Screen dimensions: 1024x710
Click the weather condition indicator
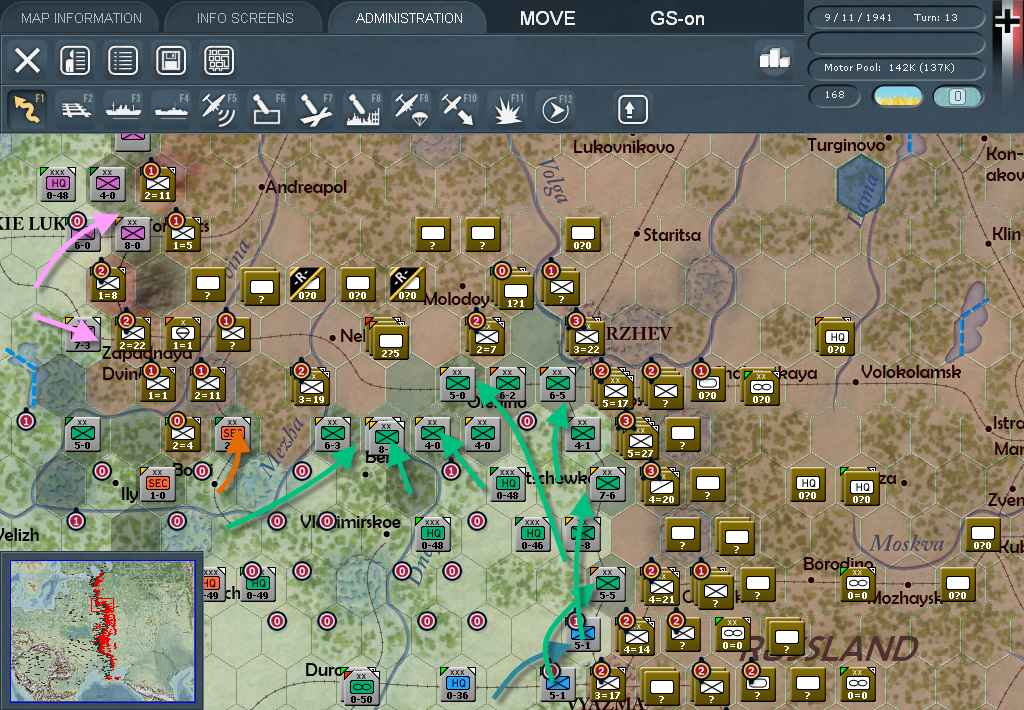pyautogui.click(x=898, y=97)
